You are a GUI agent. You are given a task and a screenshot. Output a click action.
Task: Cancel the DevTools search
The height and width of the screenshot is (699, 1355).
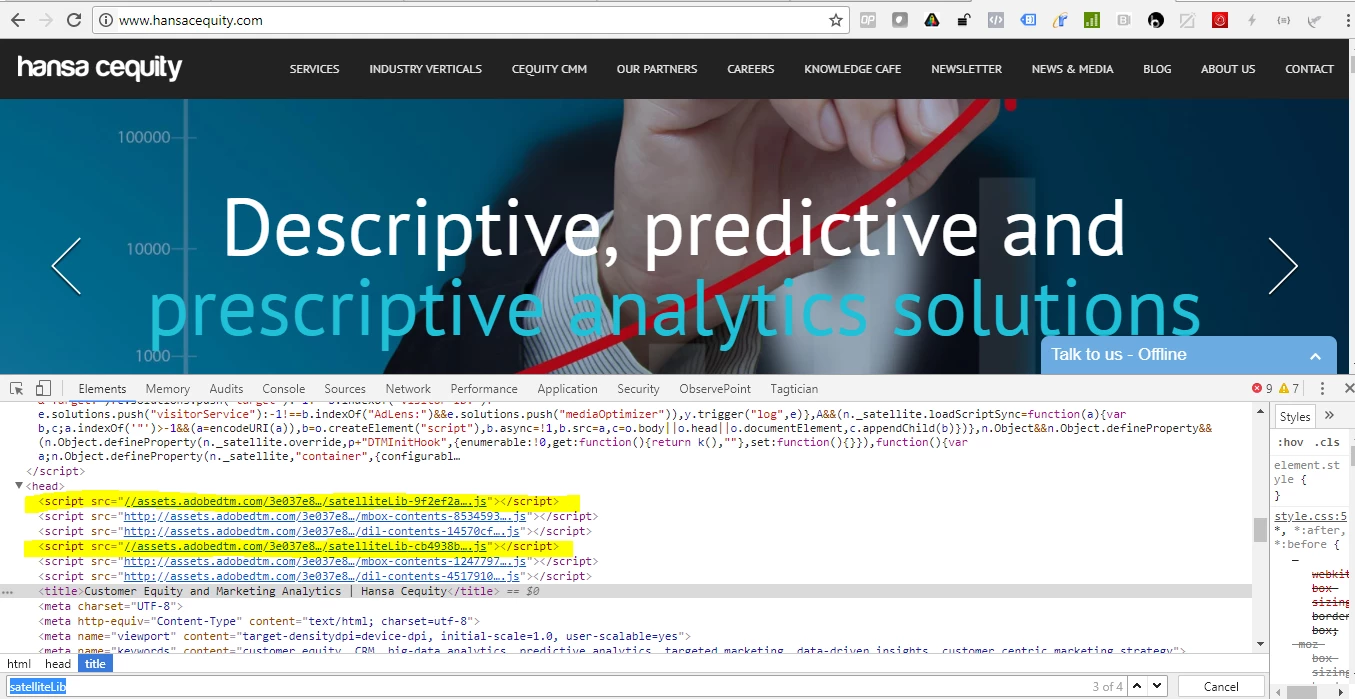pyautogui.click(x=1221, y=686)
